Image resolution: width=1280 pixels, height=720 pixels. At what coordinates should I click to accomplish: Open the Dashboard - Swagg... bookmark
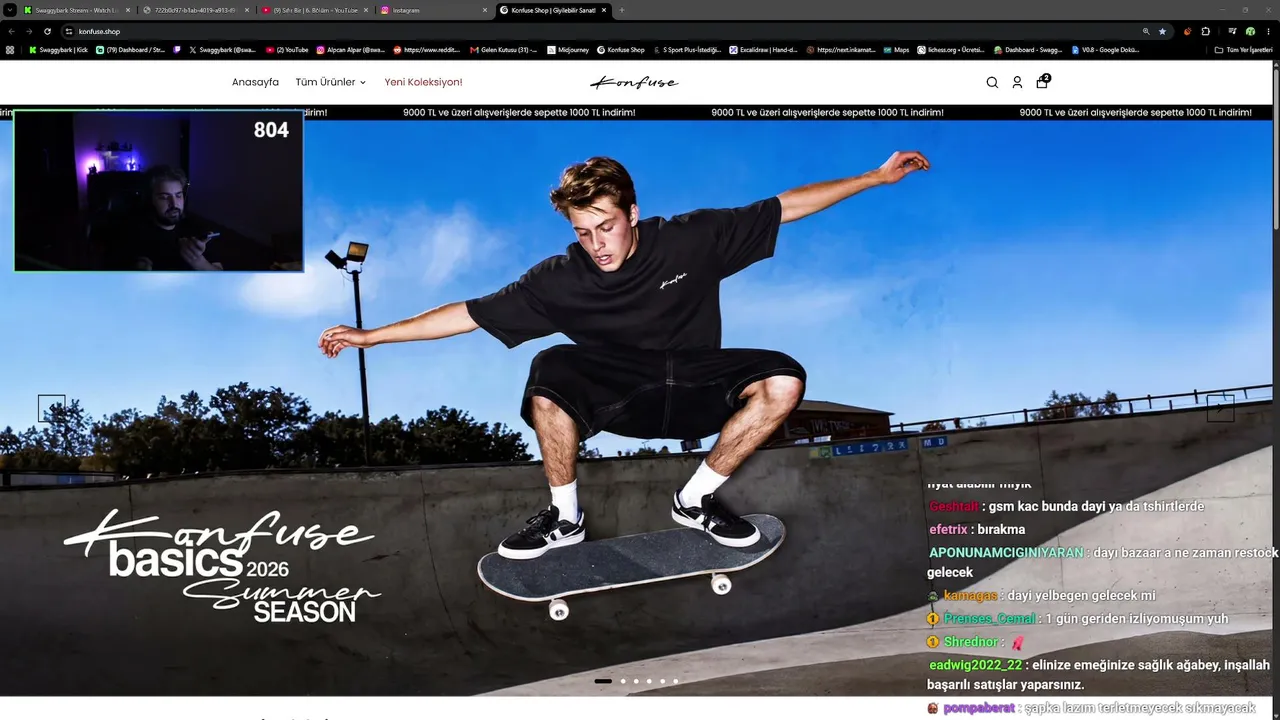pos(1028,49)
